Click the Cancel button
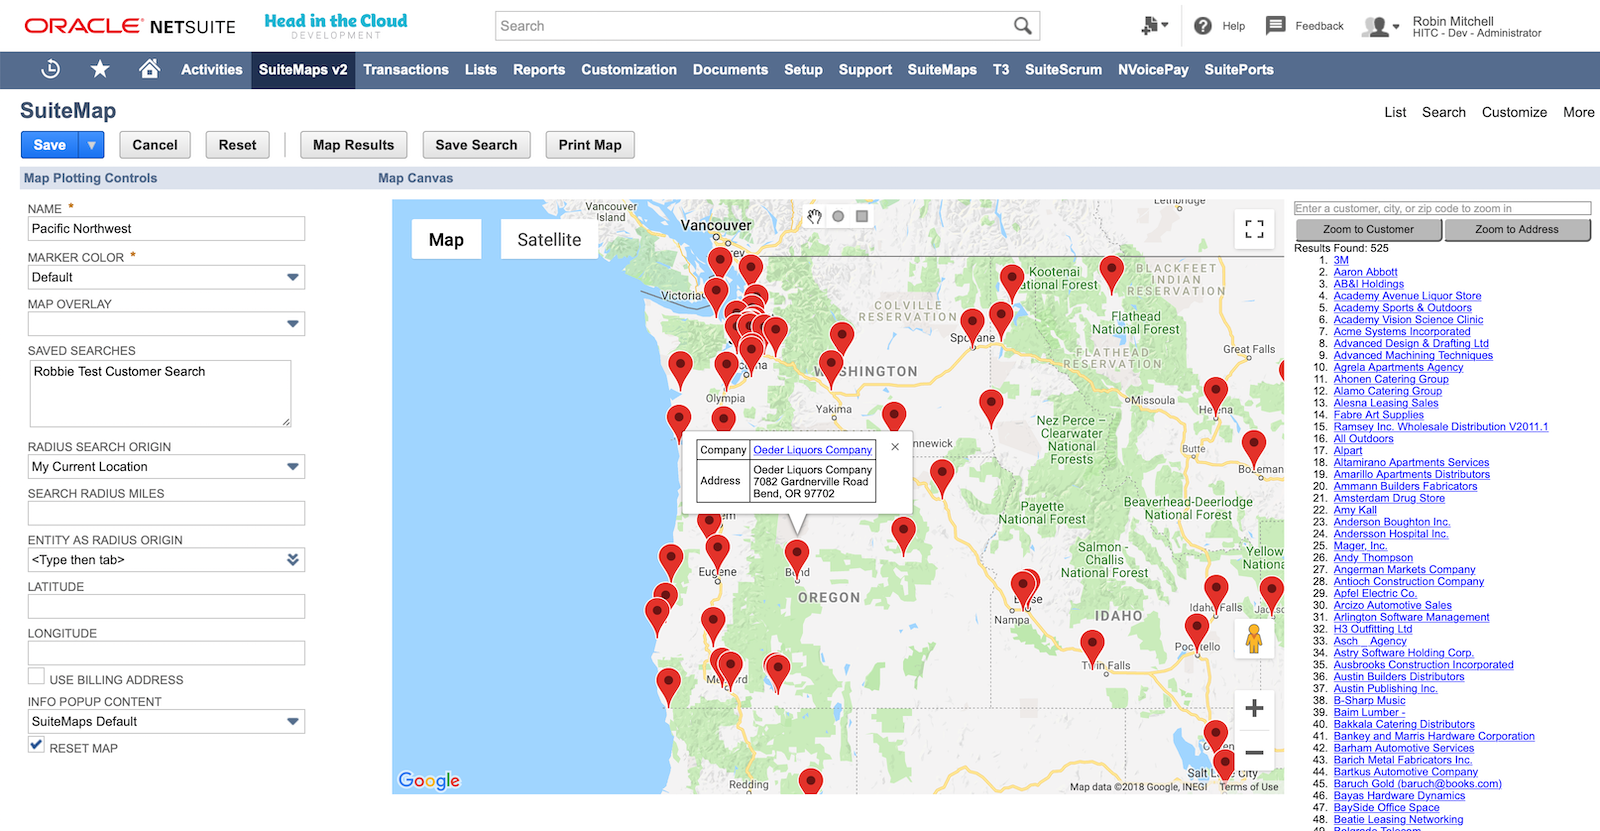Image resolution: width=1600 pixels, height=831 pixels. pos(155,145)
